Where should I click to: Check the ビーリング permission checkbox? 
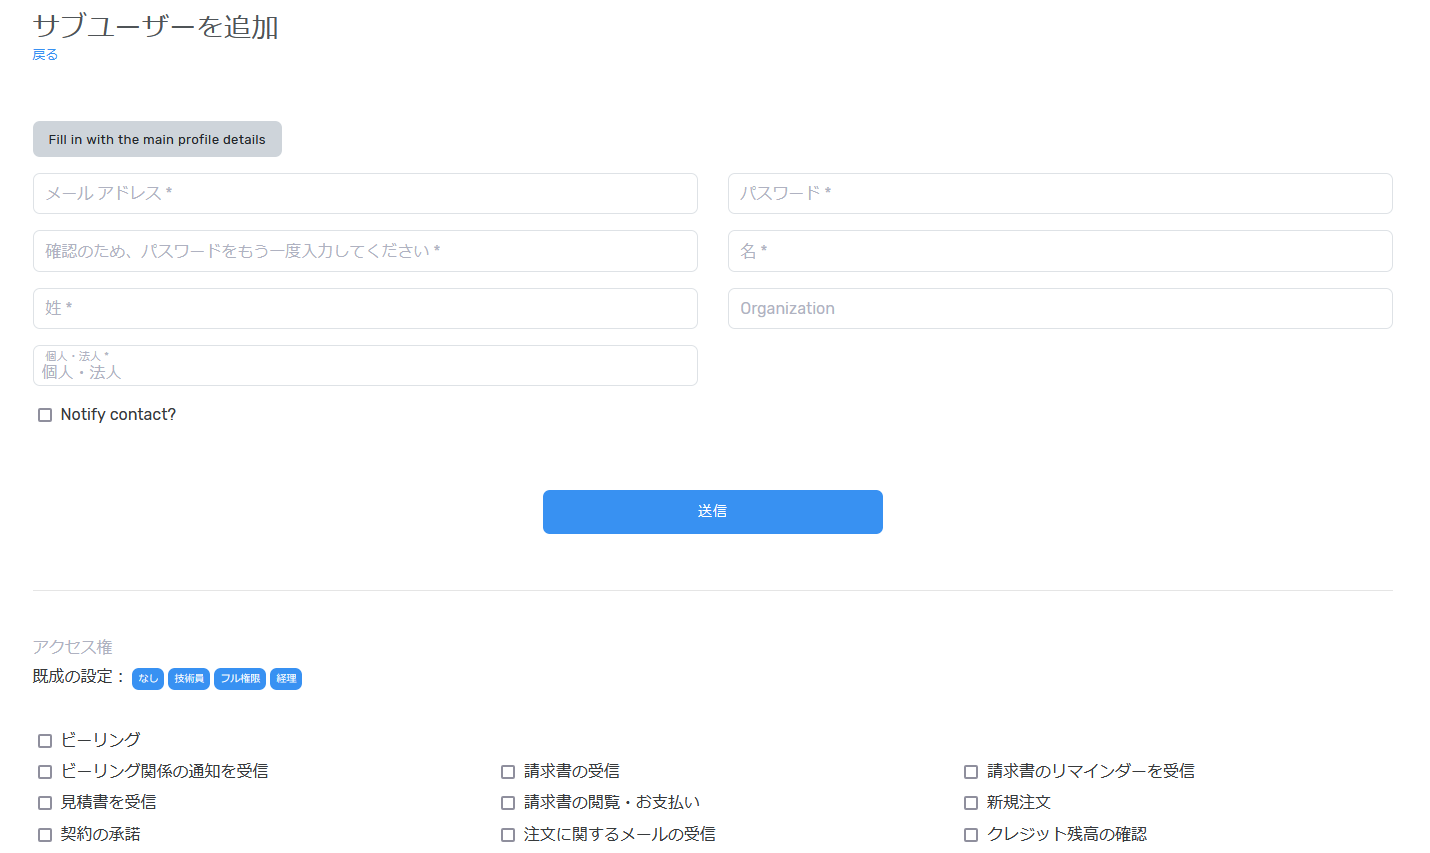pos(45,741)
